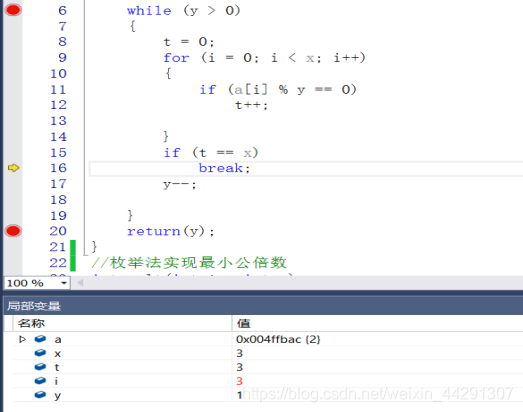Select the value of variable y
This screenshot has height=412, width=523.
(x=239, y=395)
